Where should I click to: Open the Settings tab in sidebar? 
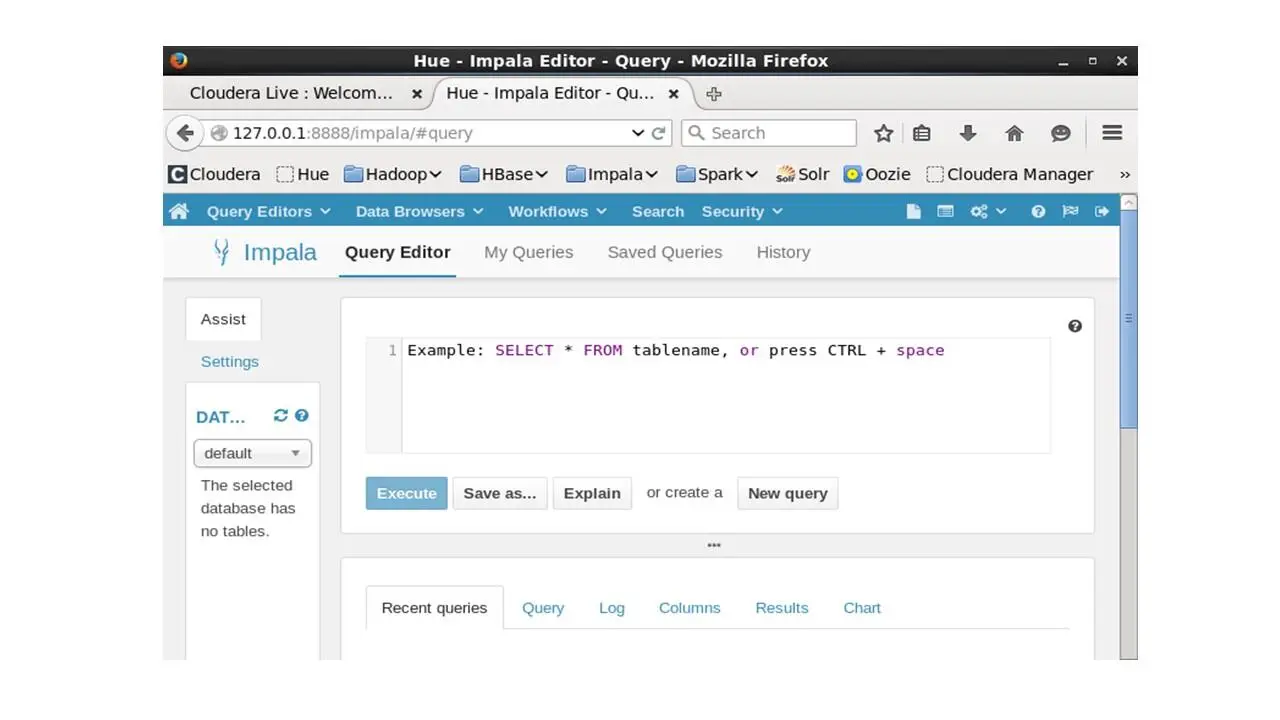point(230,361)
